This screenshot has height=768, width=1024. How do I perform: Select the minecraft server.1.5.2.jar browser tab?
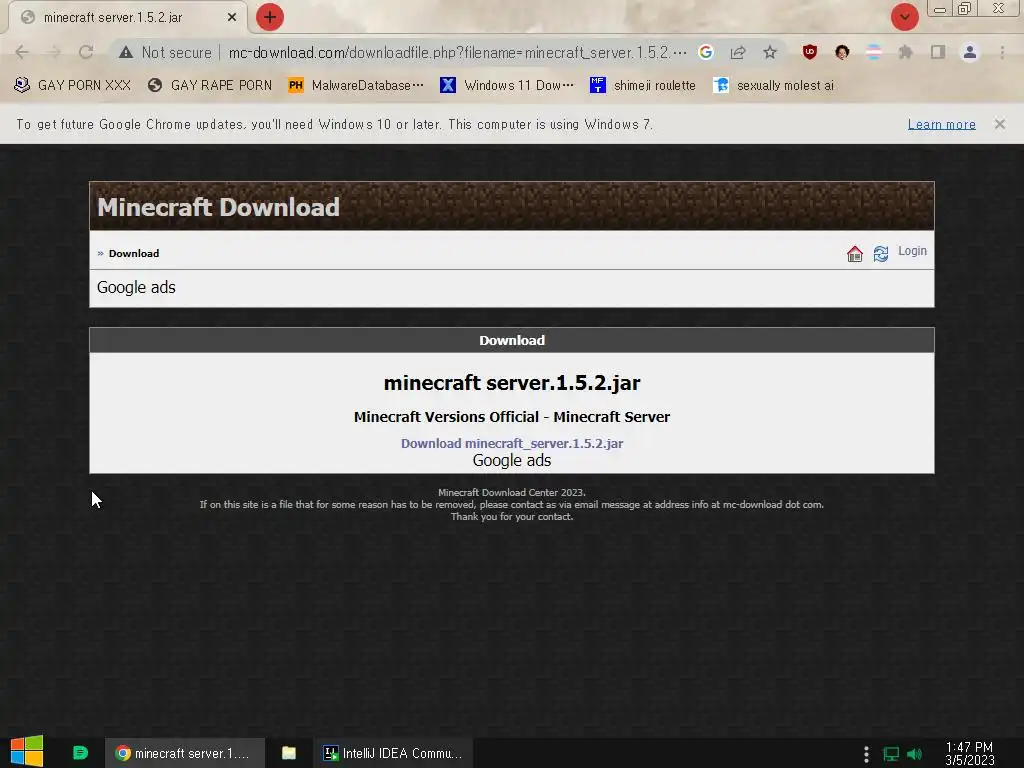click(x=127, y=18)
